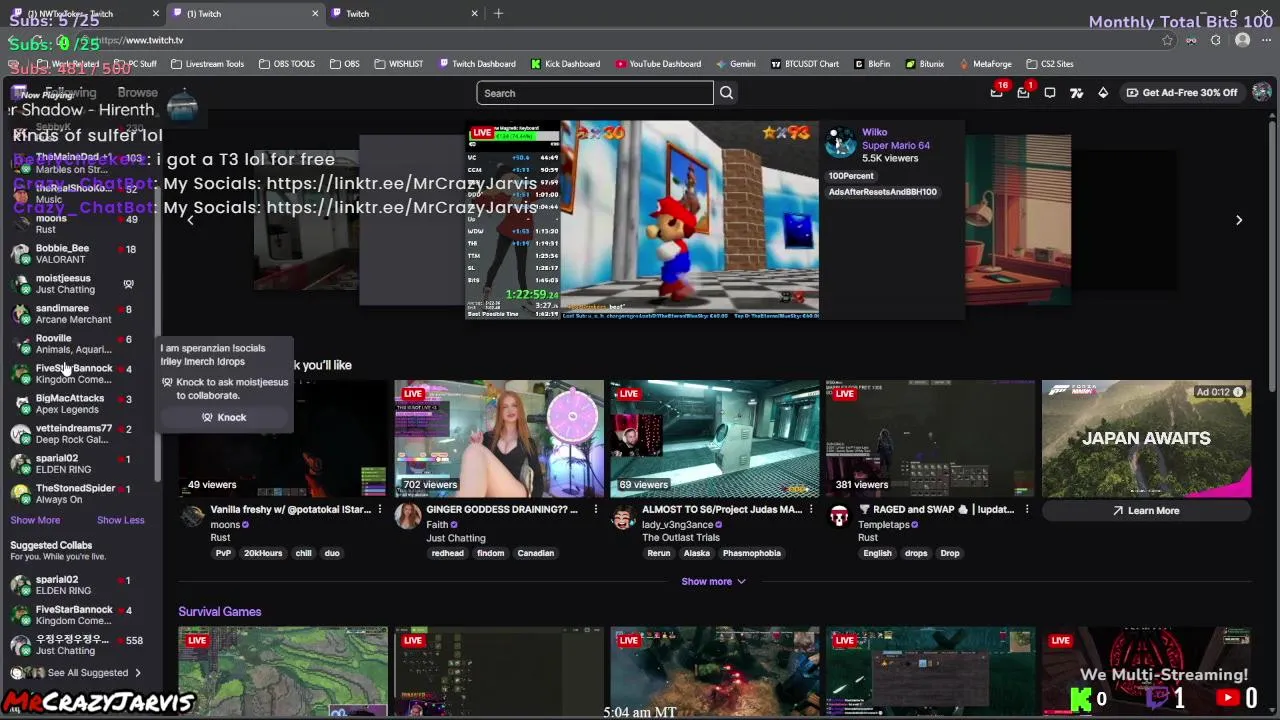
Task: Click the collab knock icon beside moistjeesus
Action: tap(128, 284)
